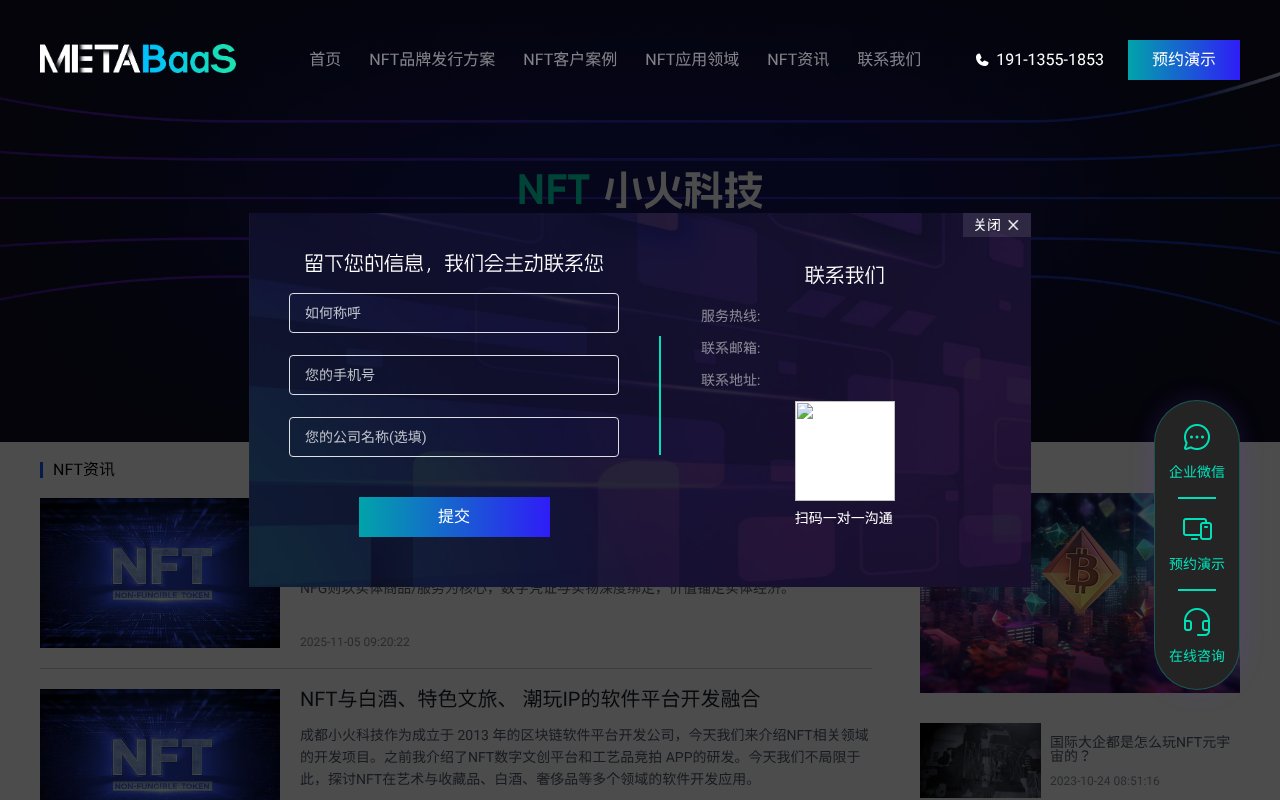Image resolution: width=1280 pixels, height=800 pixels.
Task: Select 联系我们 from the navigation bar
Action: coord(889,59)
